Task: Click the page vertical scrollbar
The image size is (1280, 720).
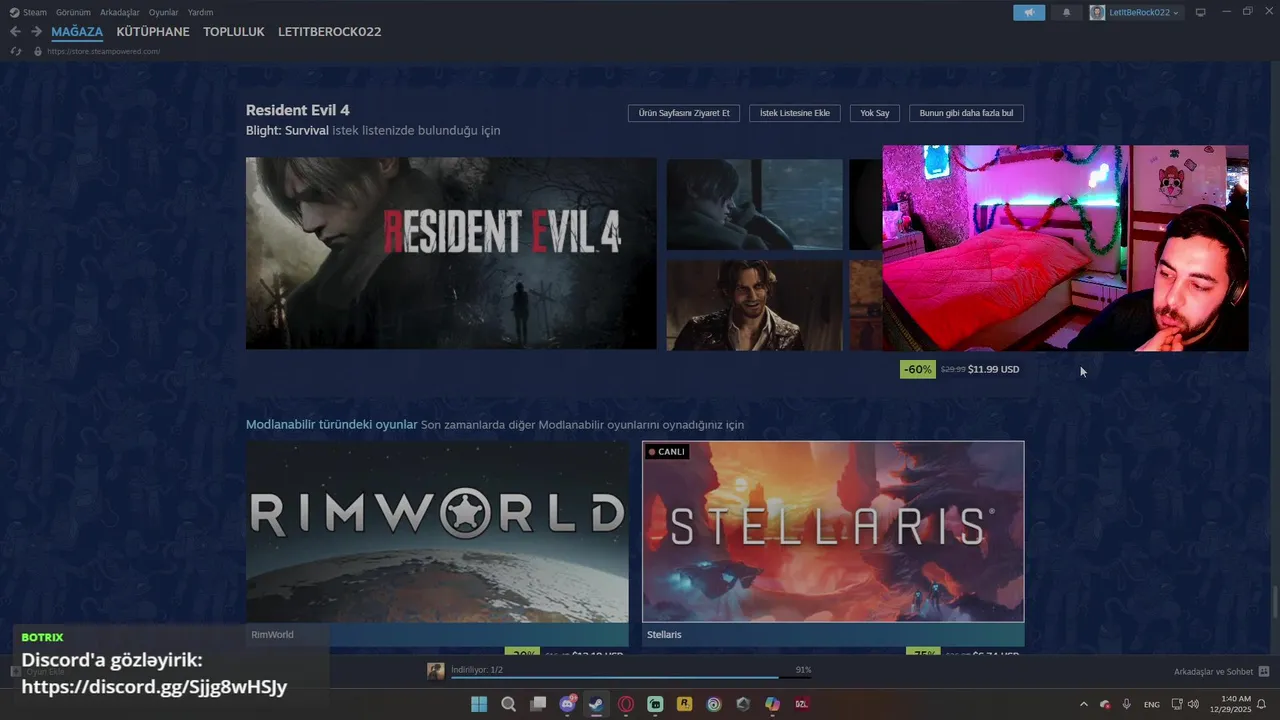Action: click(1275, 604)
